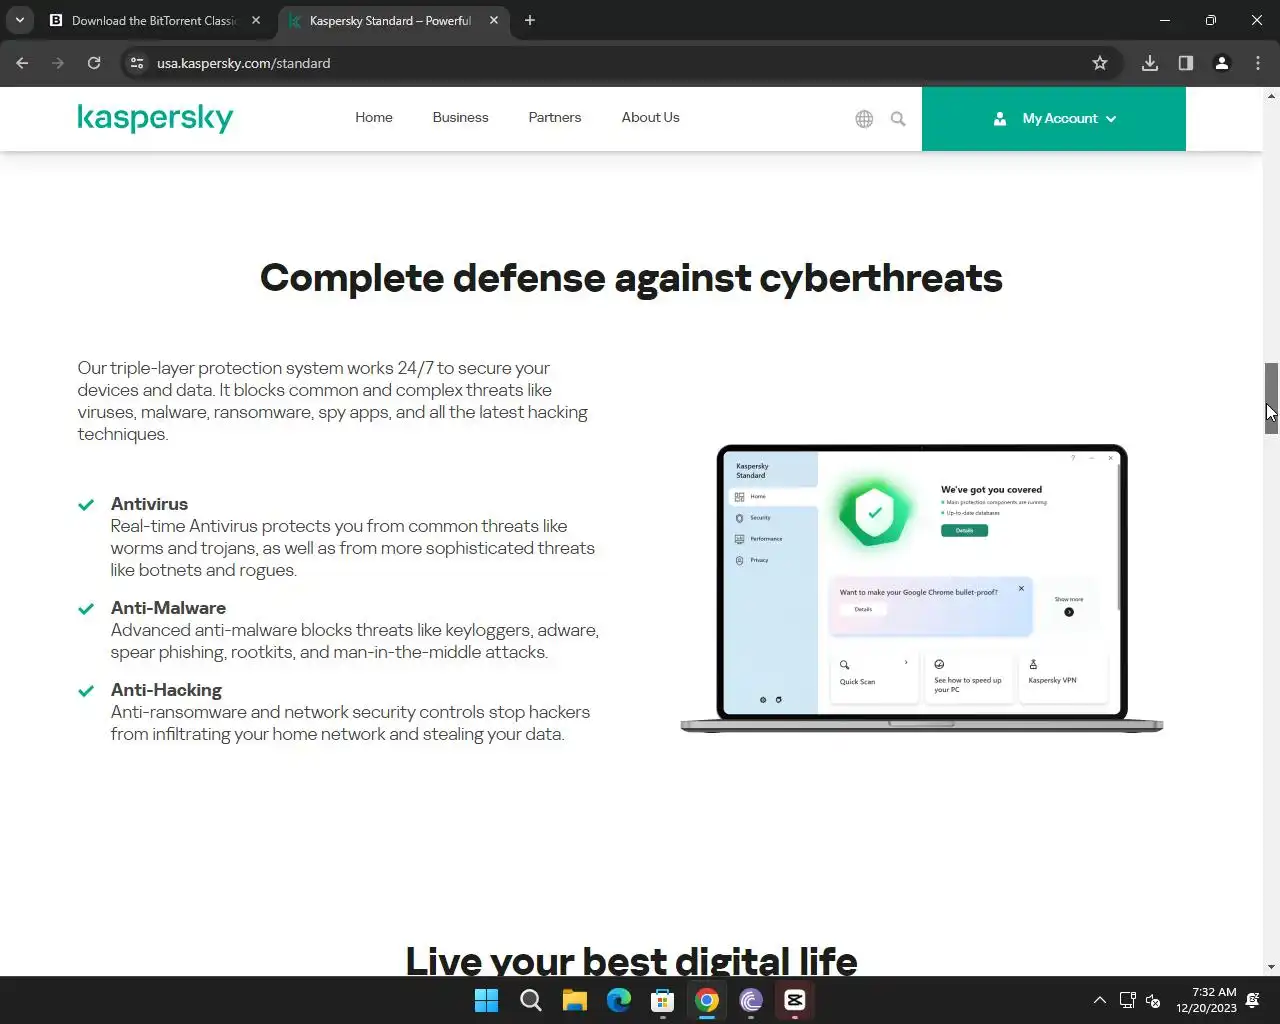Screen dimensions: 1280x1024
Task: Open Chrome downloads icon
Action: (1150, 63)
